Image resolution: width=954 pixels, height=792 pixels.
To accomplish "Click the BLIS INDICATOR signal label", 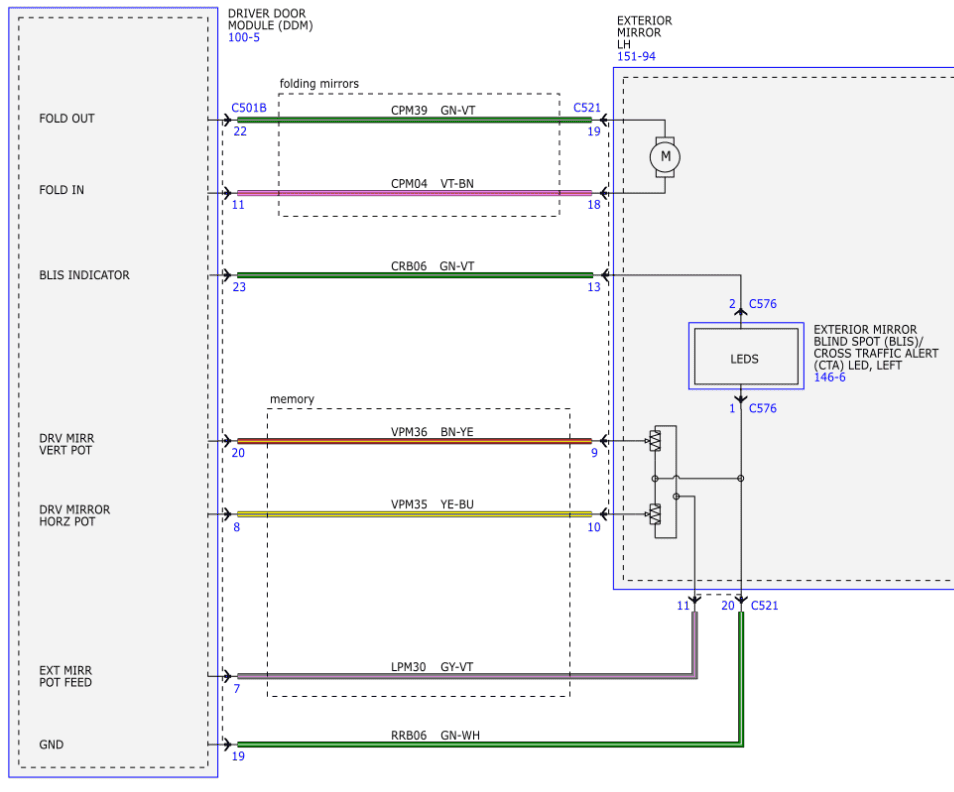I will pos(84,275).
